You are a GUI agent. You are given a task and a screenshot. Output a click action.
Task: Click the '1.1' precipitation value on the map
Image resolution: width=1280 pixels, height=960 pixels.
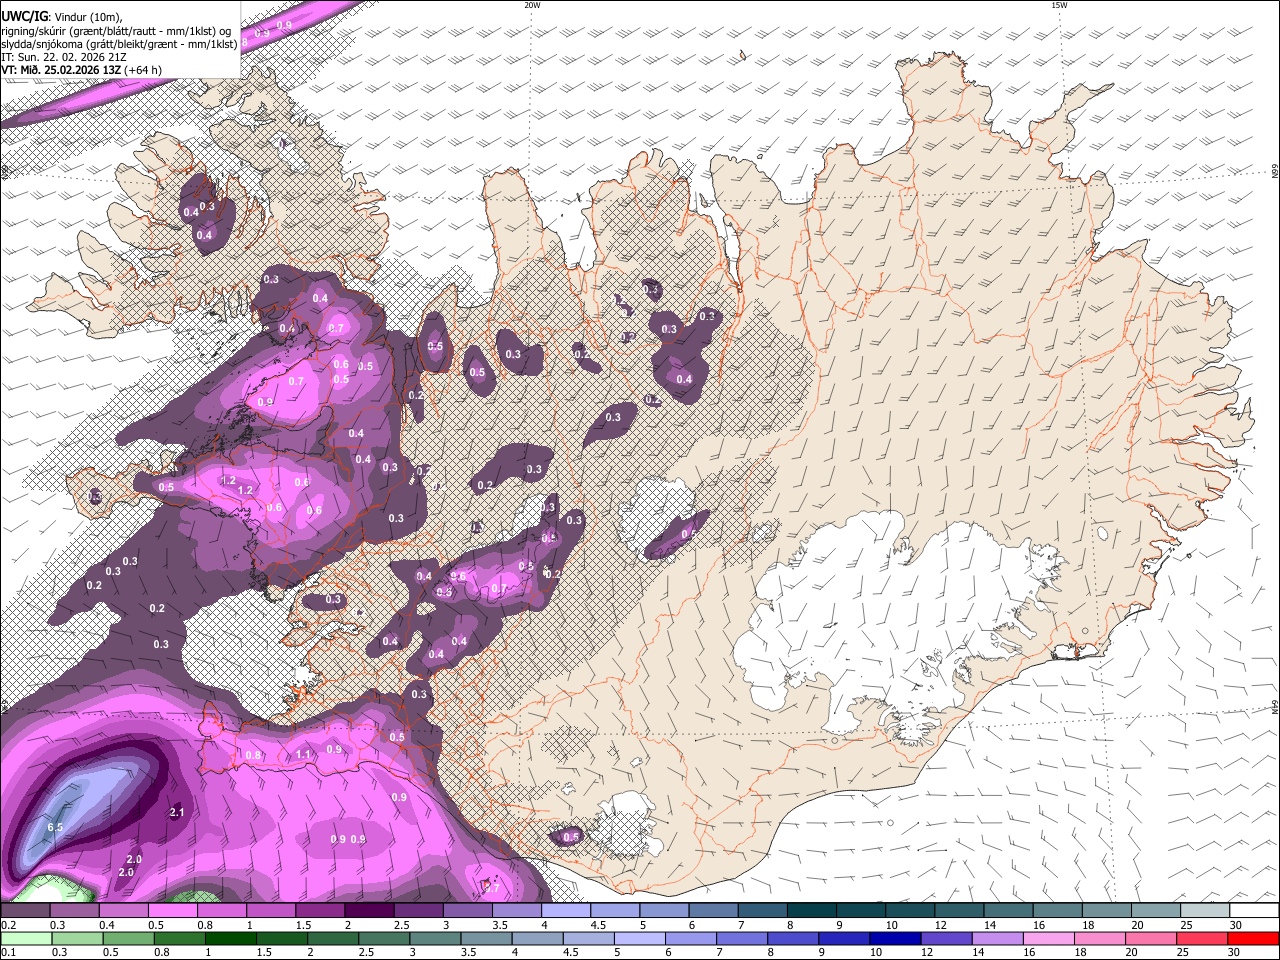[303, 754]
